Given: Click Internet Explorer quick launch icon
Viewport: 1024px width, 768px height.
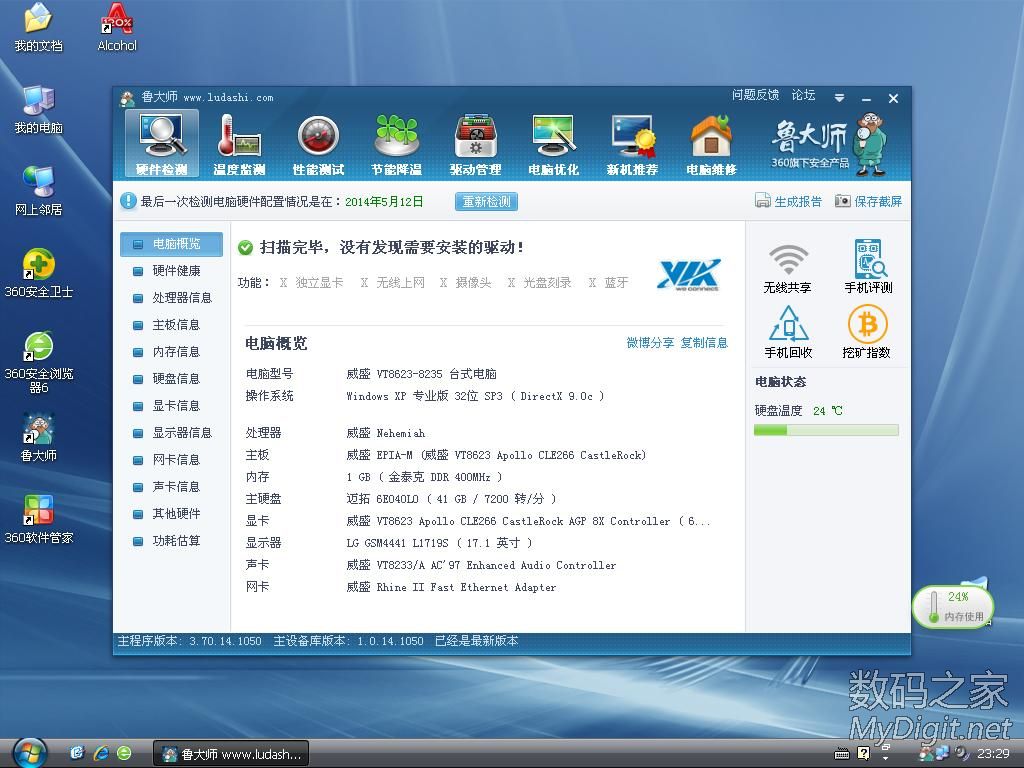Looking at the screenshot, I should coord(101,754).
